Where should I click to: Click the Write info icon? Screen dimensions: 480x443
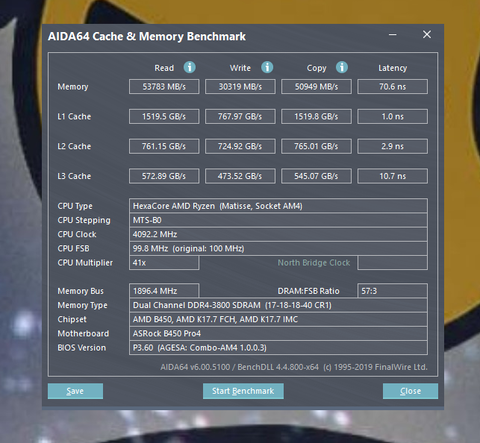pyautogui.click(x=267, y=67)
